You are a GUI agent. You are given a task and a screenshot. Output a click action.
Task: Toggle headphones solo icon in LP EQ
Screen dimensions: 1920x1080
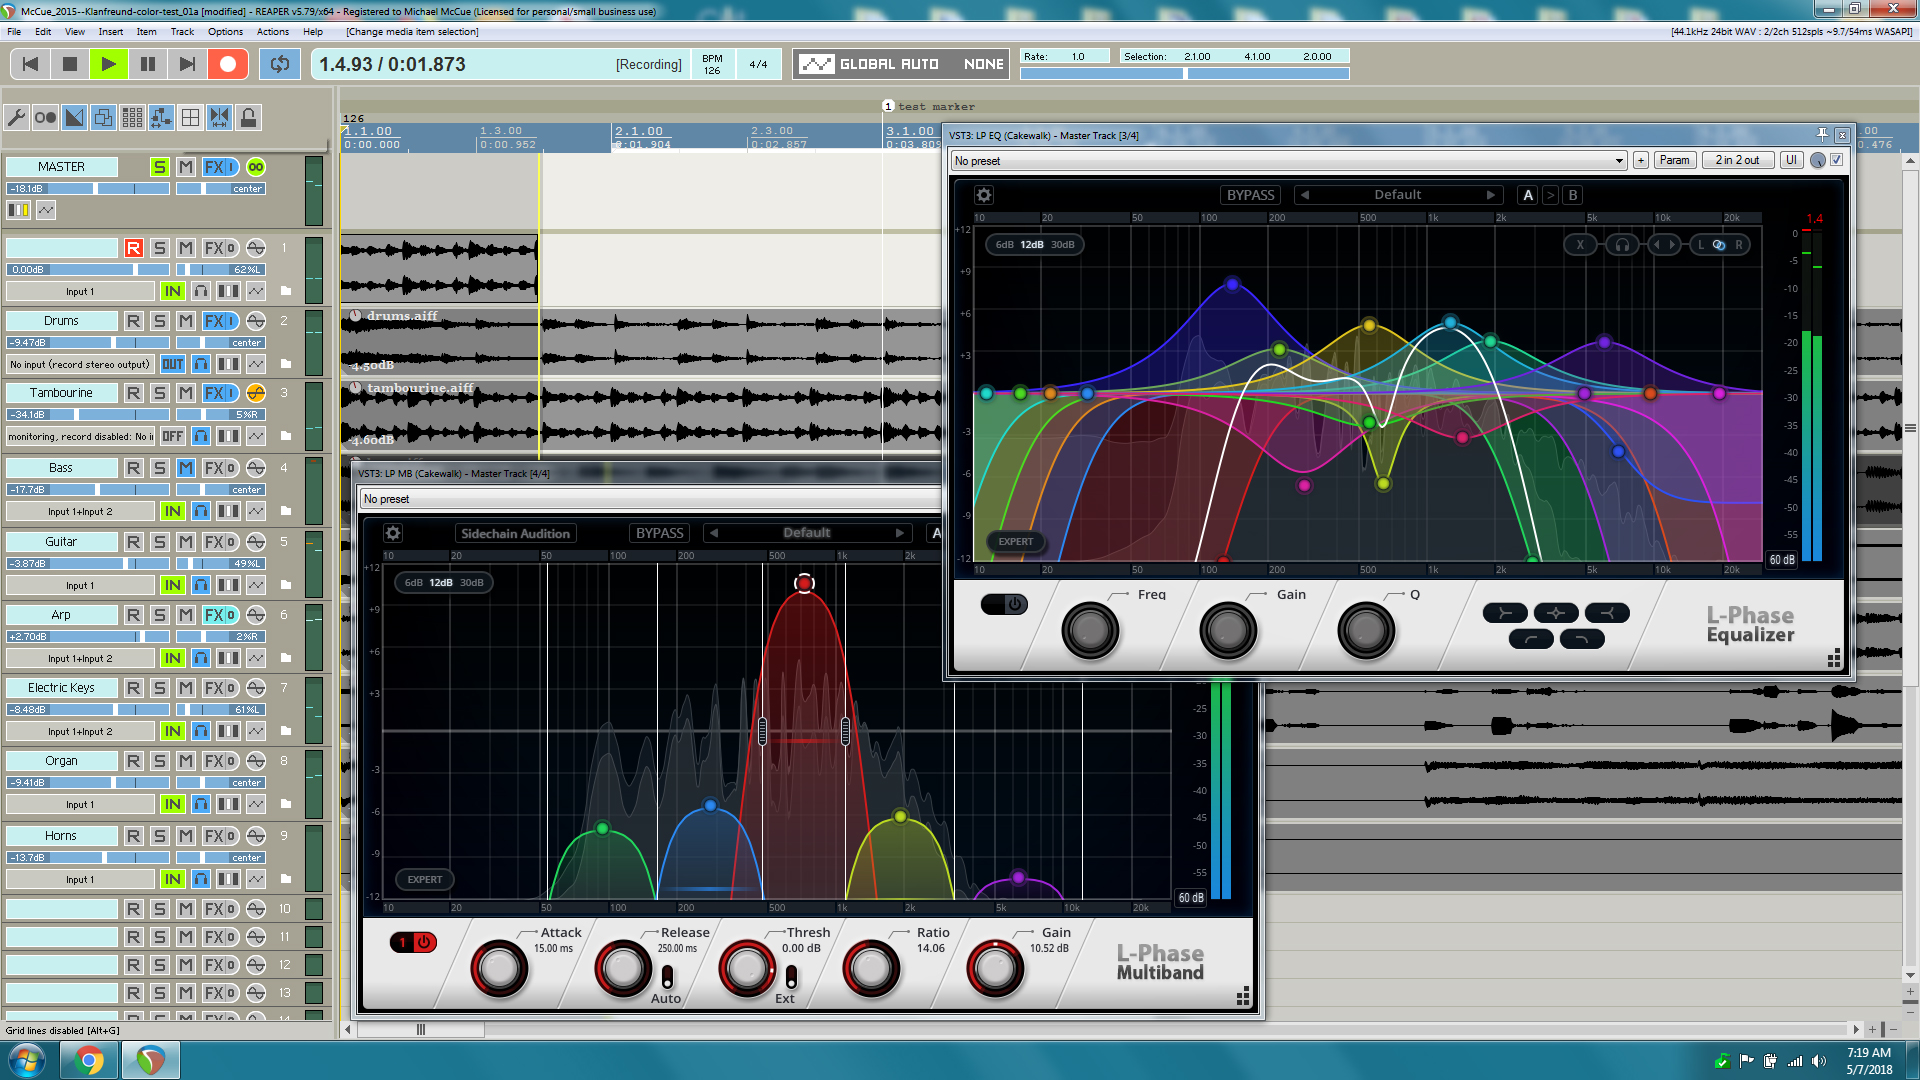1622,245
